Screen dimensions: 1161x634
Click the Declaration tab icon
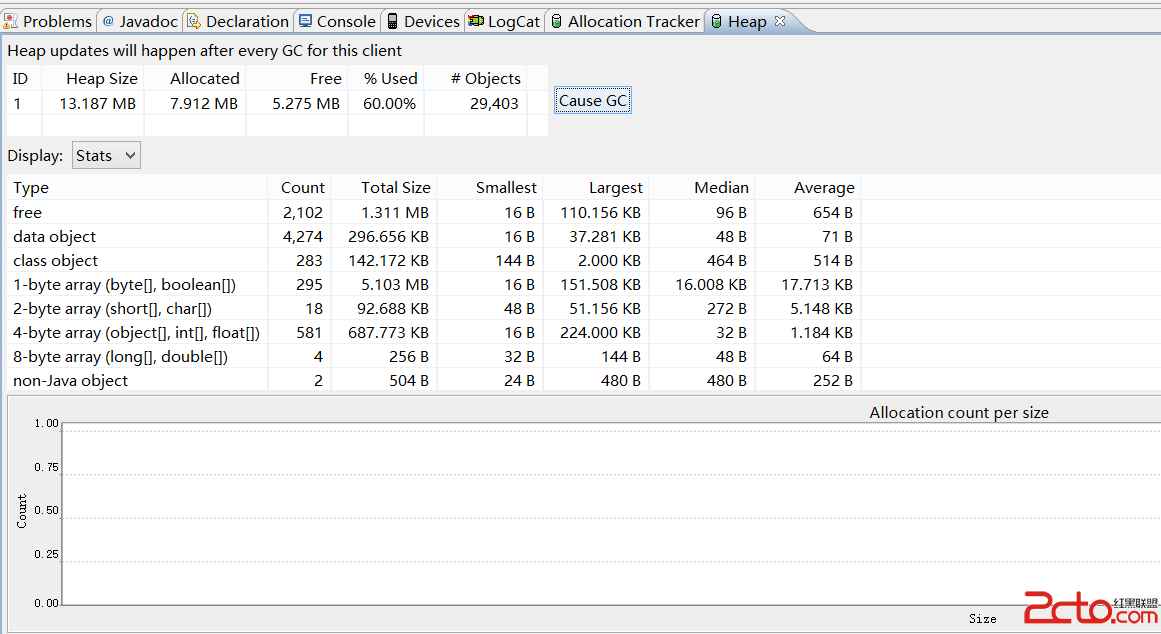coord(193,21)
